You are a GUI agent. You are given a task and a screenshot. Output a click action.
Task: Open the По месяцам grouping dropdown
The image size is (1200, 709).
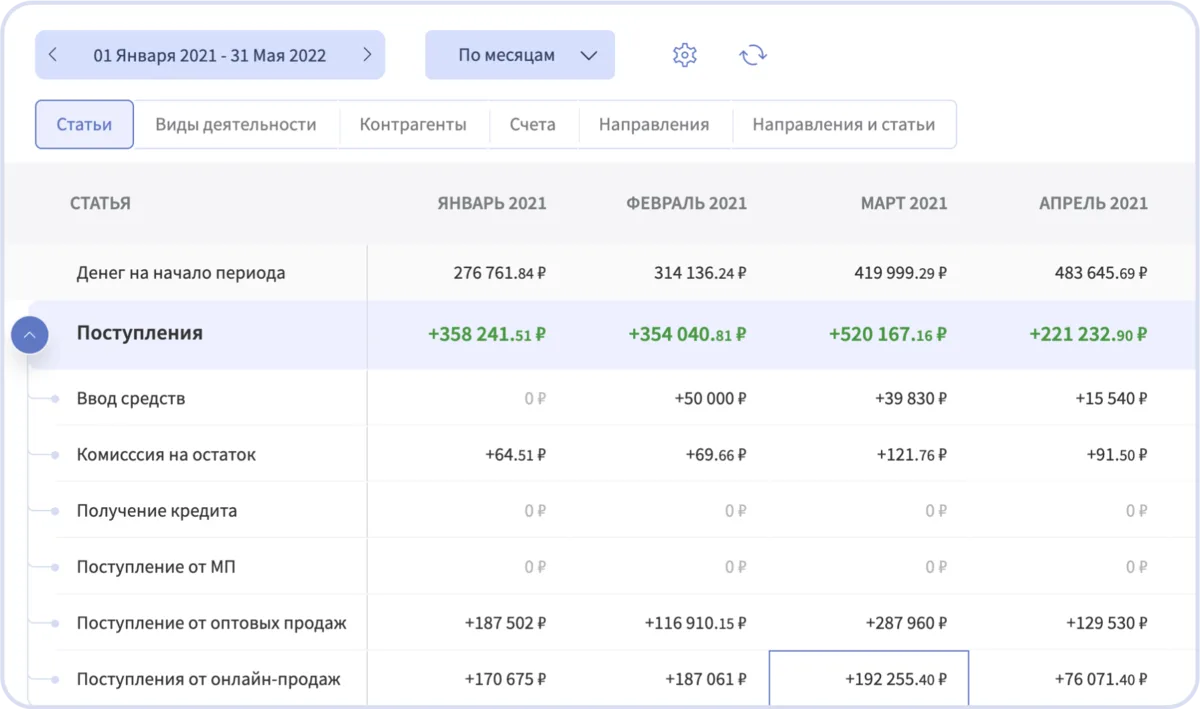[520, 55]
